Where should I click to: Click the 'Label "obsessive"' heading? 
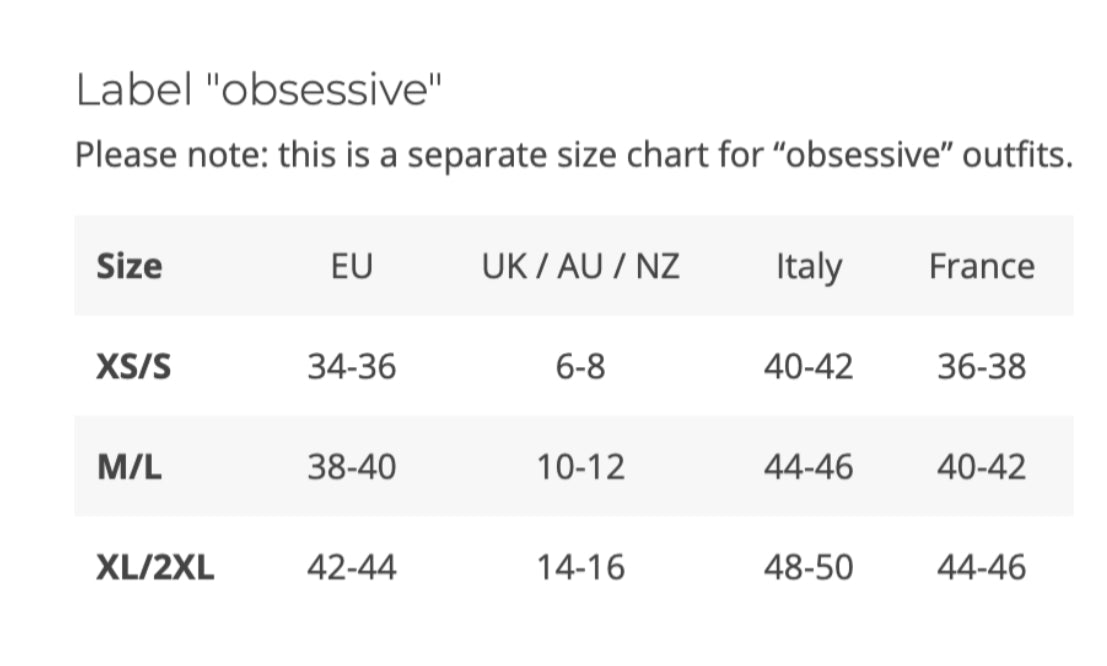click(259, 91)
